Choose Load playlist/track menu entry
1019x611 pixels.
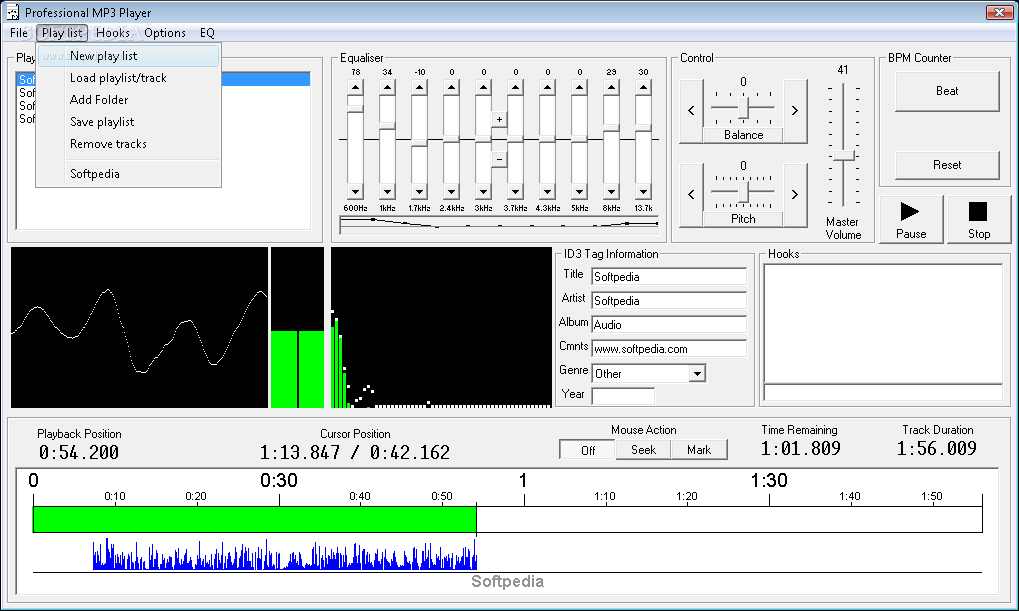129,78
